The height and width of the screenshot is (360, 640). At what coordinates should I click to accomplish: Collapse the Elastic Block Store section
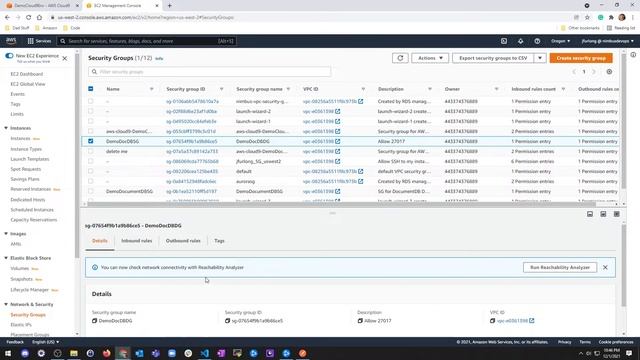pos(6,258)
